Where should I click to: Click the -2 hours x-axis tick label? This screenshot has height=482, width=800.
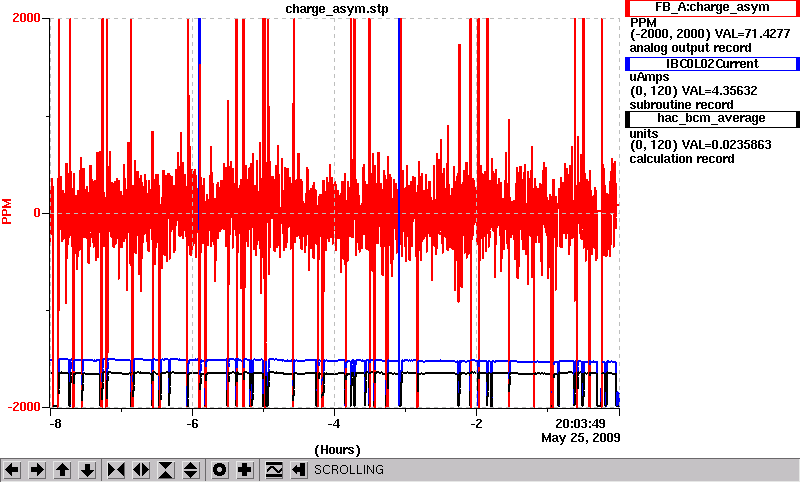coord(476,424)
